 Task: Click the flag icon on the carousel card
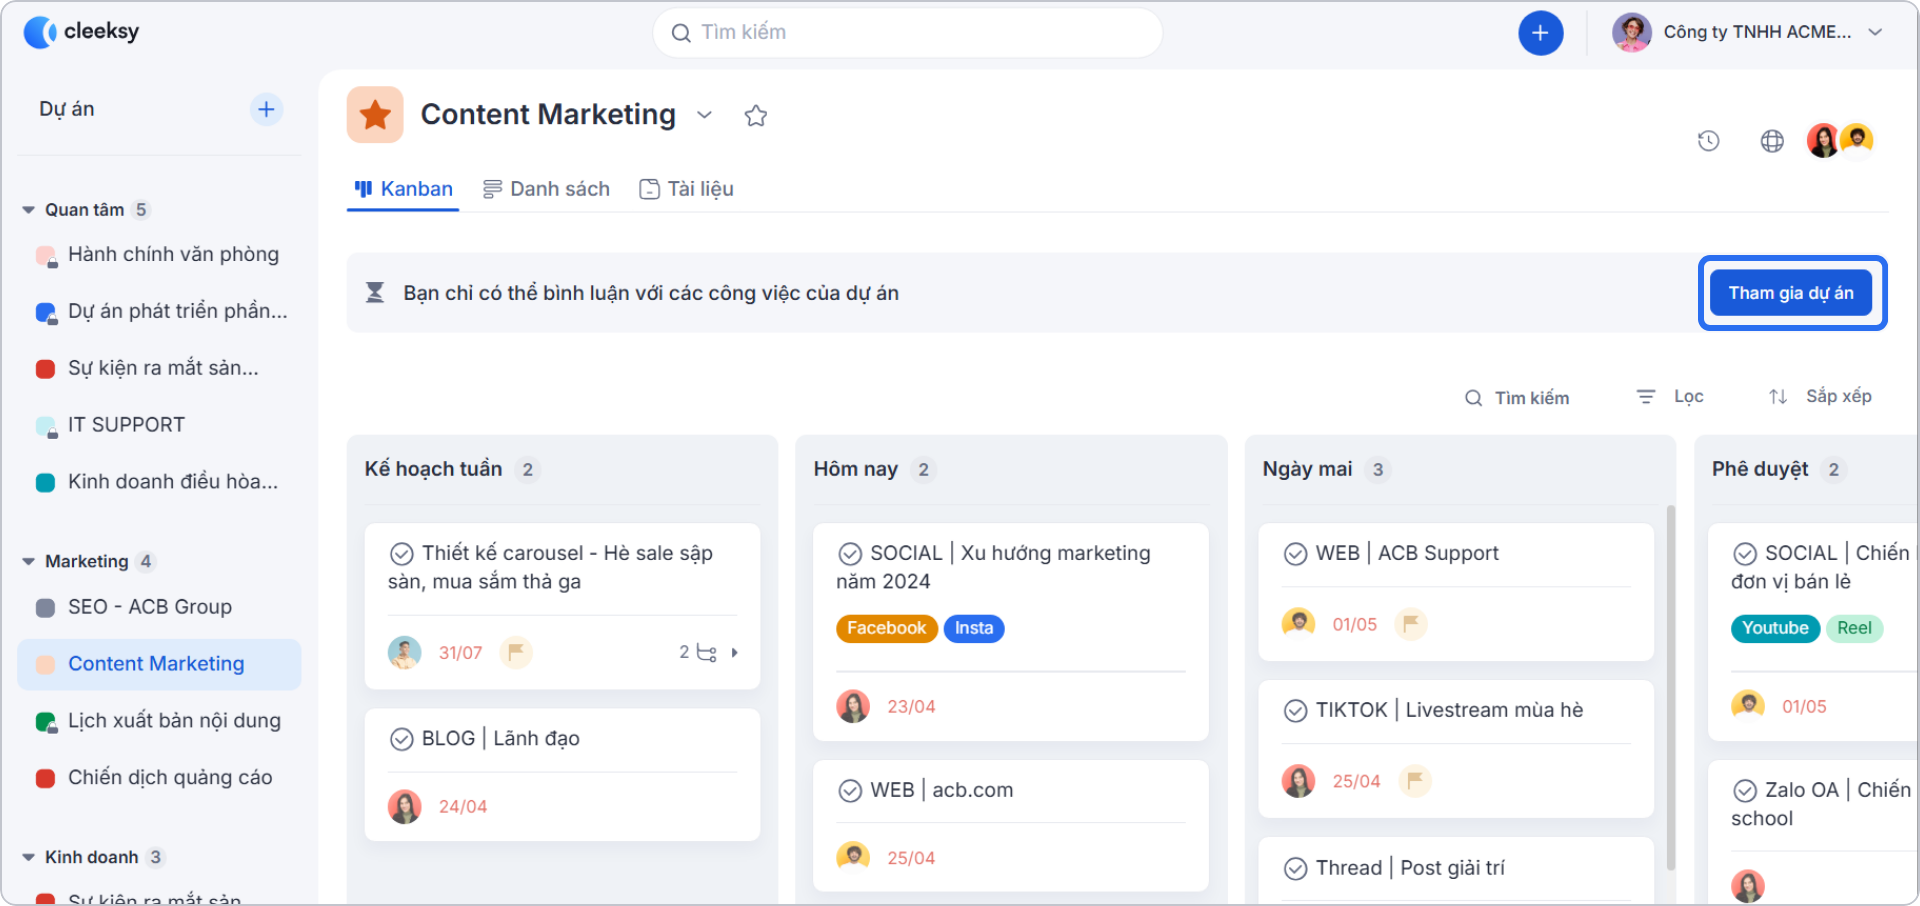point(515,652)
